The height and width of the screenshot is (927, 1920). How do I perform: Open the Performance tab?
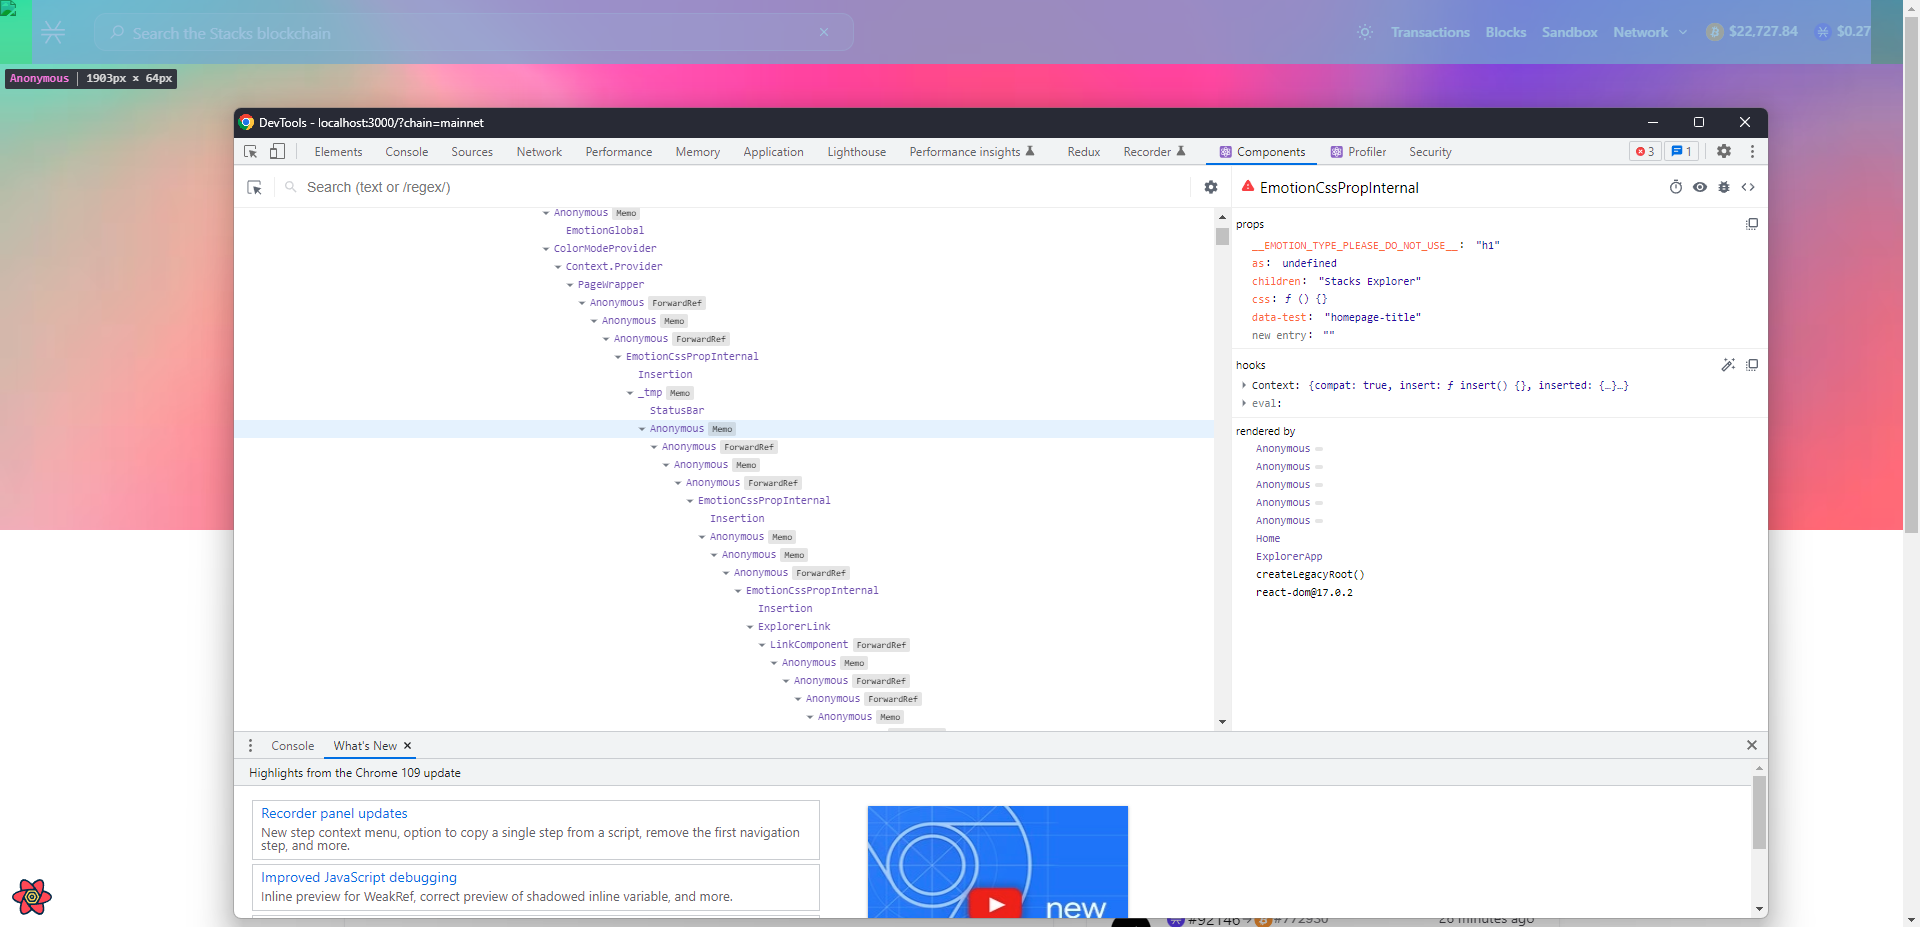[619, 152]
